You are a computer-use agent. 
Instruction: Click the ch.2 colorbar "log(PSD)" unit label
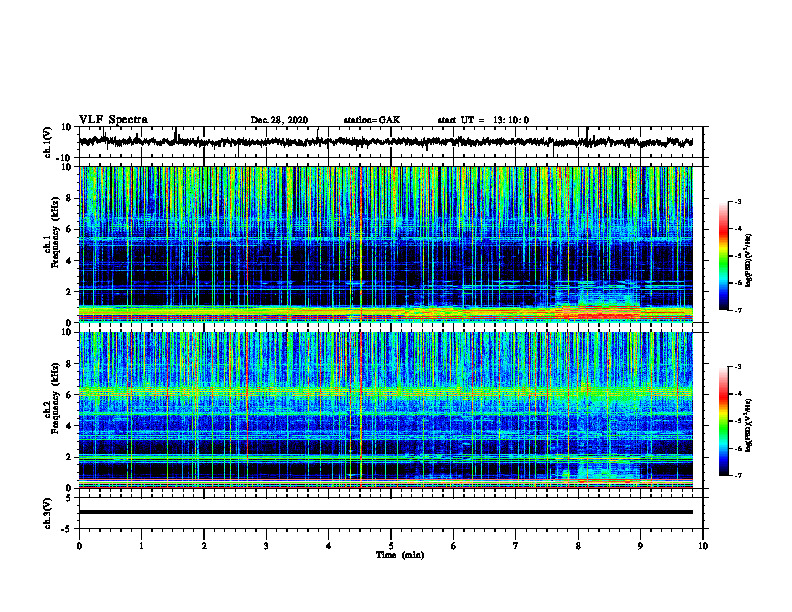(749, 425)
